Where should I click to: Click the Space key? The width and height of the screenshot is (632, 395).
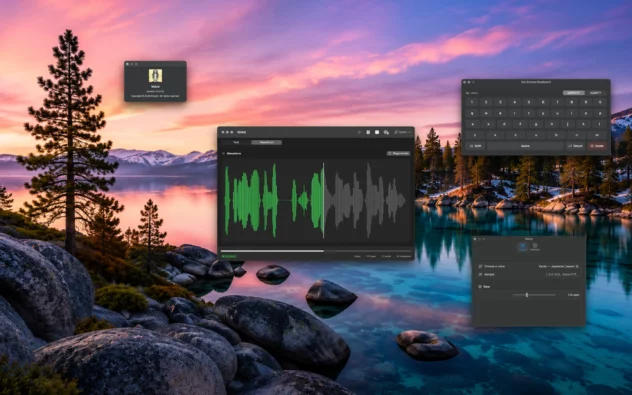(x=525, y=146)
